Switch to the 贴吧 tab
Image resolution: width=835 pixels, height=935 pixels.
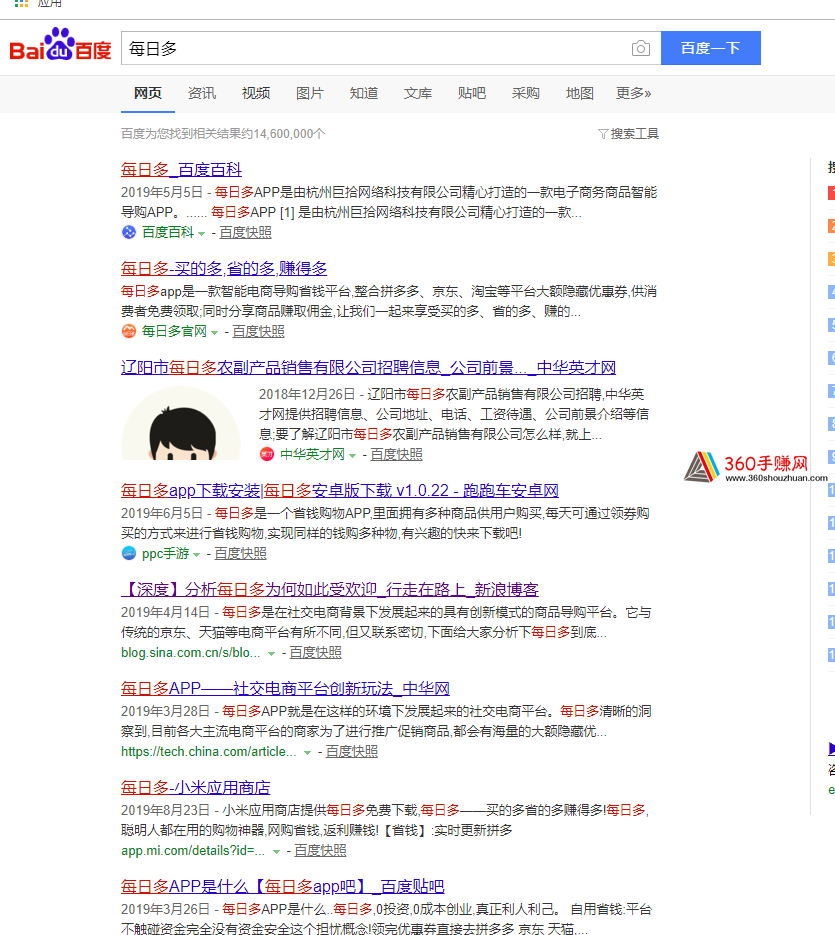(x=472, y=93)
